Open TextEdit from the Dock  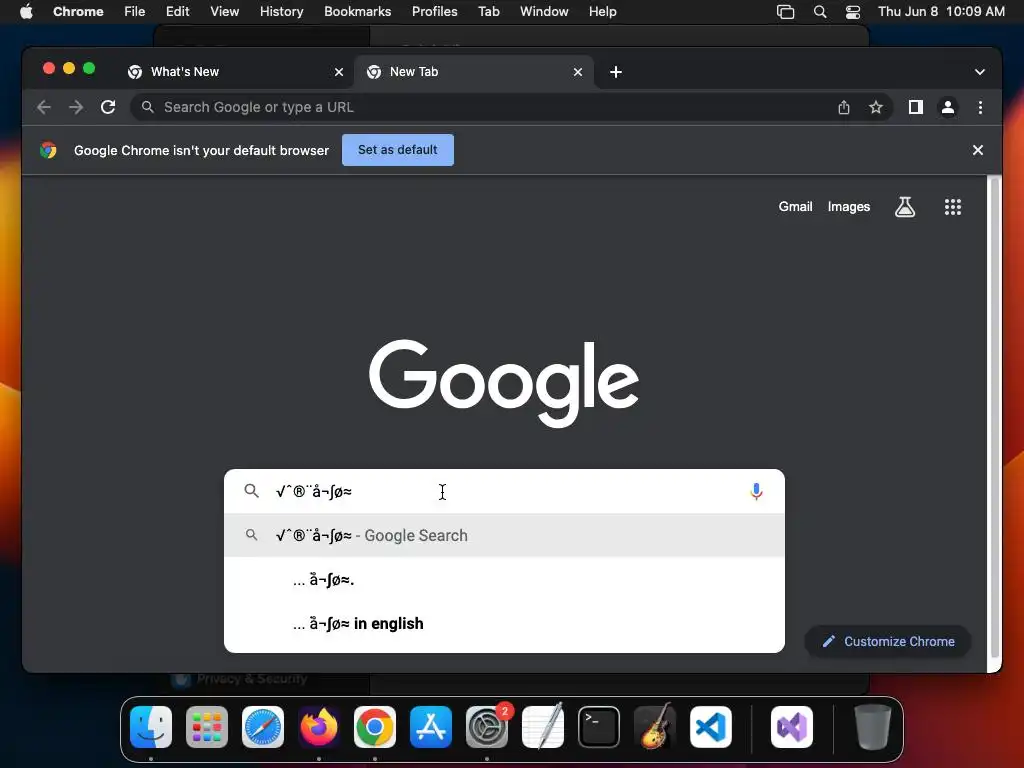(543, 727)
